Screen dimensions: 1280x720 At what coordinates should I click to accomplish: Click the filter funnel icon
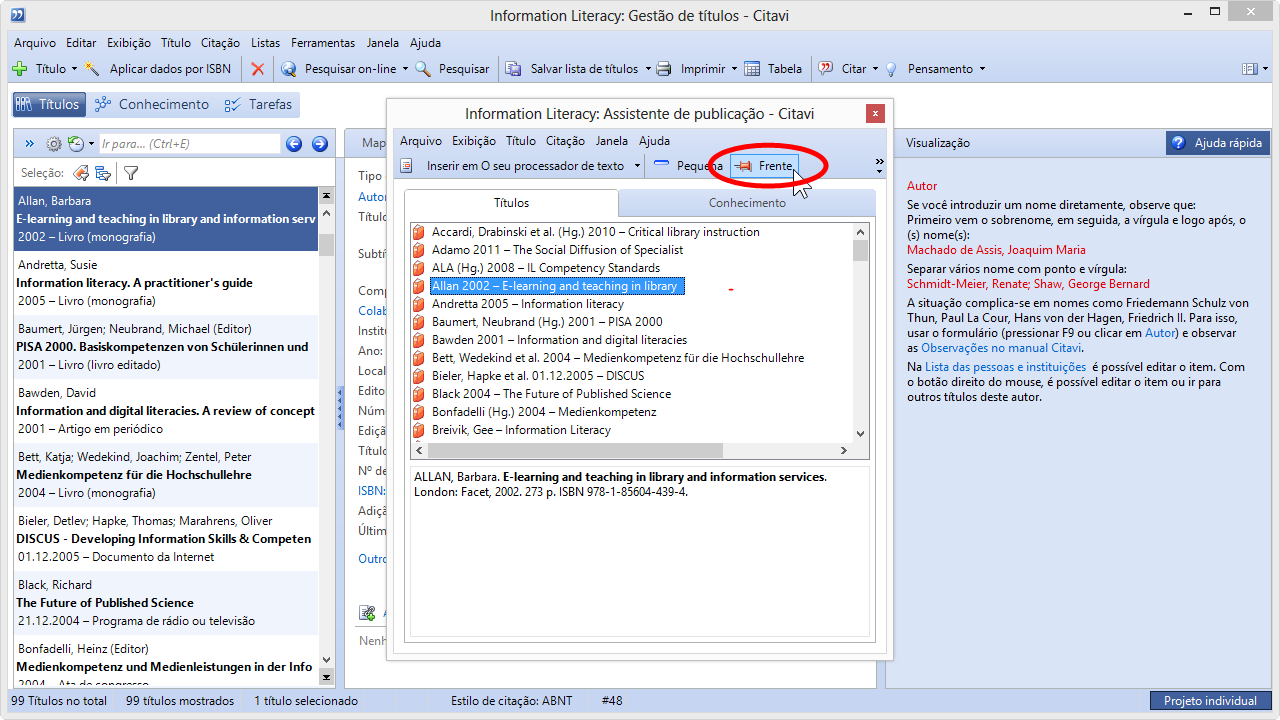tap(131, 173)
